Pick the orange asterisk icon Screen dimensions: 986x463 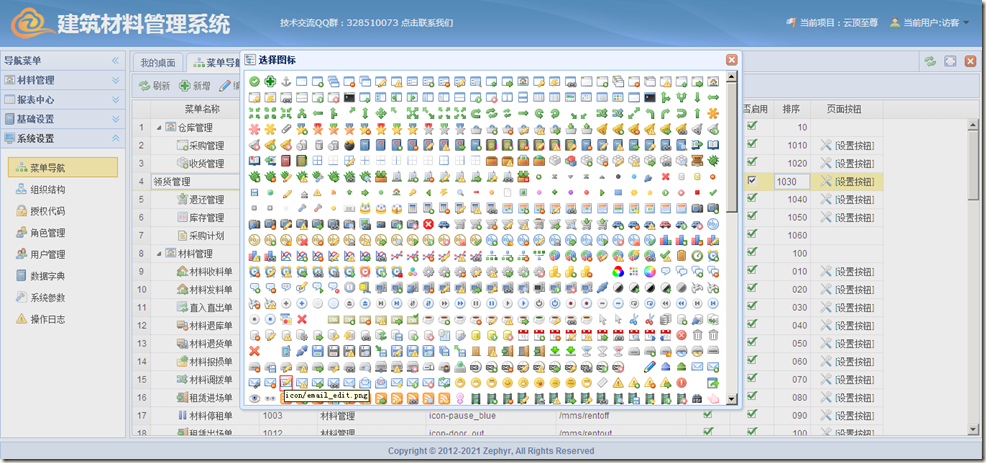(712, 113)
